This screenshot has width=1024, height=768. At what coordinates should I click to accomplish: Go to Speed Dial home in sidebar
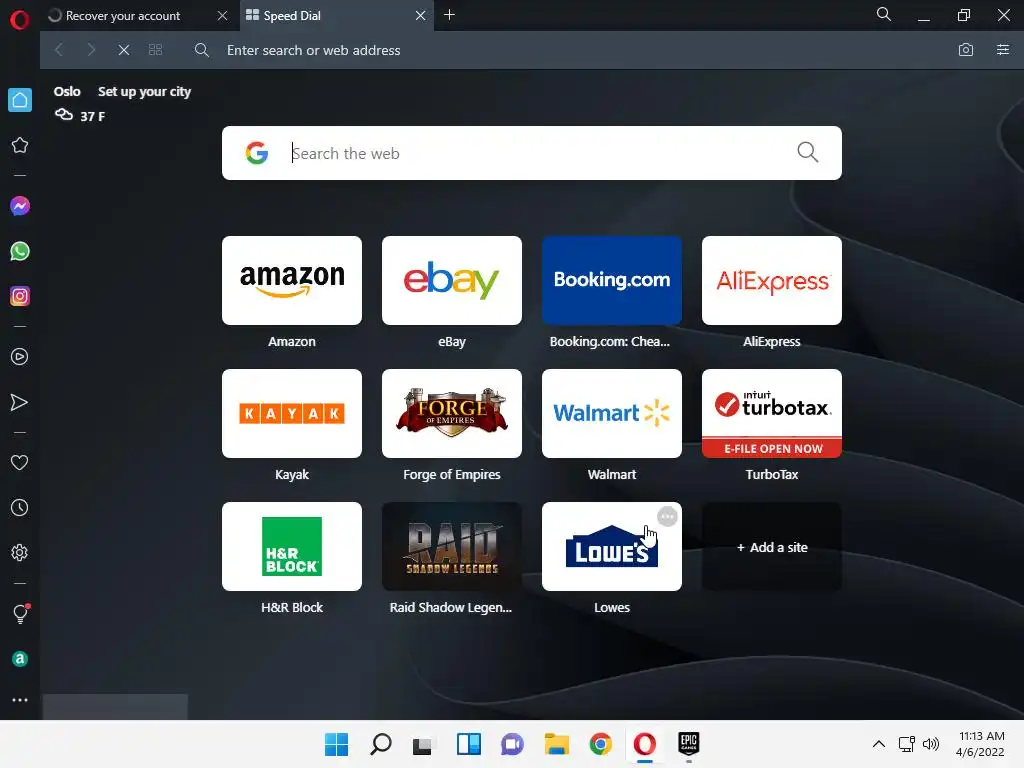pyautogui.click(x=20, y=100)
